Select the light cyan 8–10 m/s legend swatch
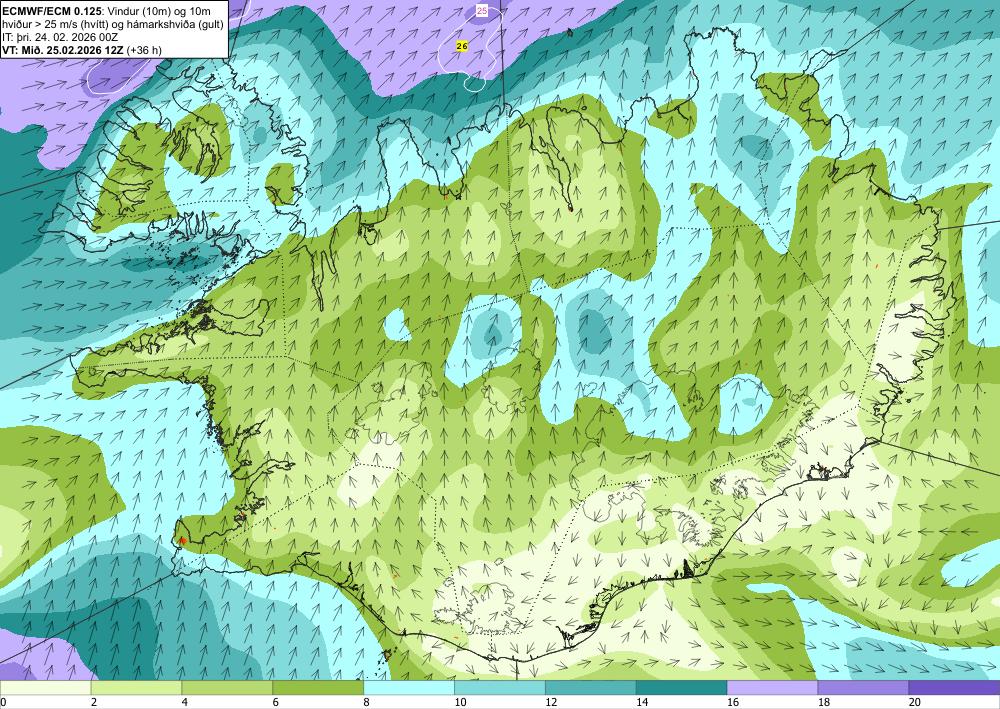1000x709 pixels. coord(409,688)
